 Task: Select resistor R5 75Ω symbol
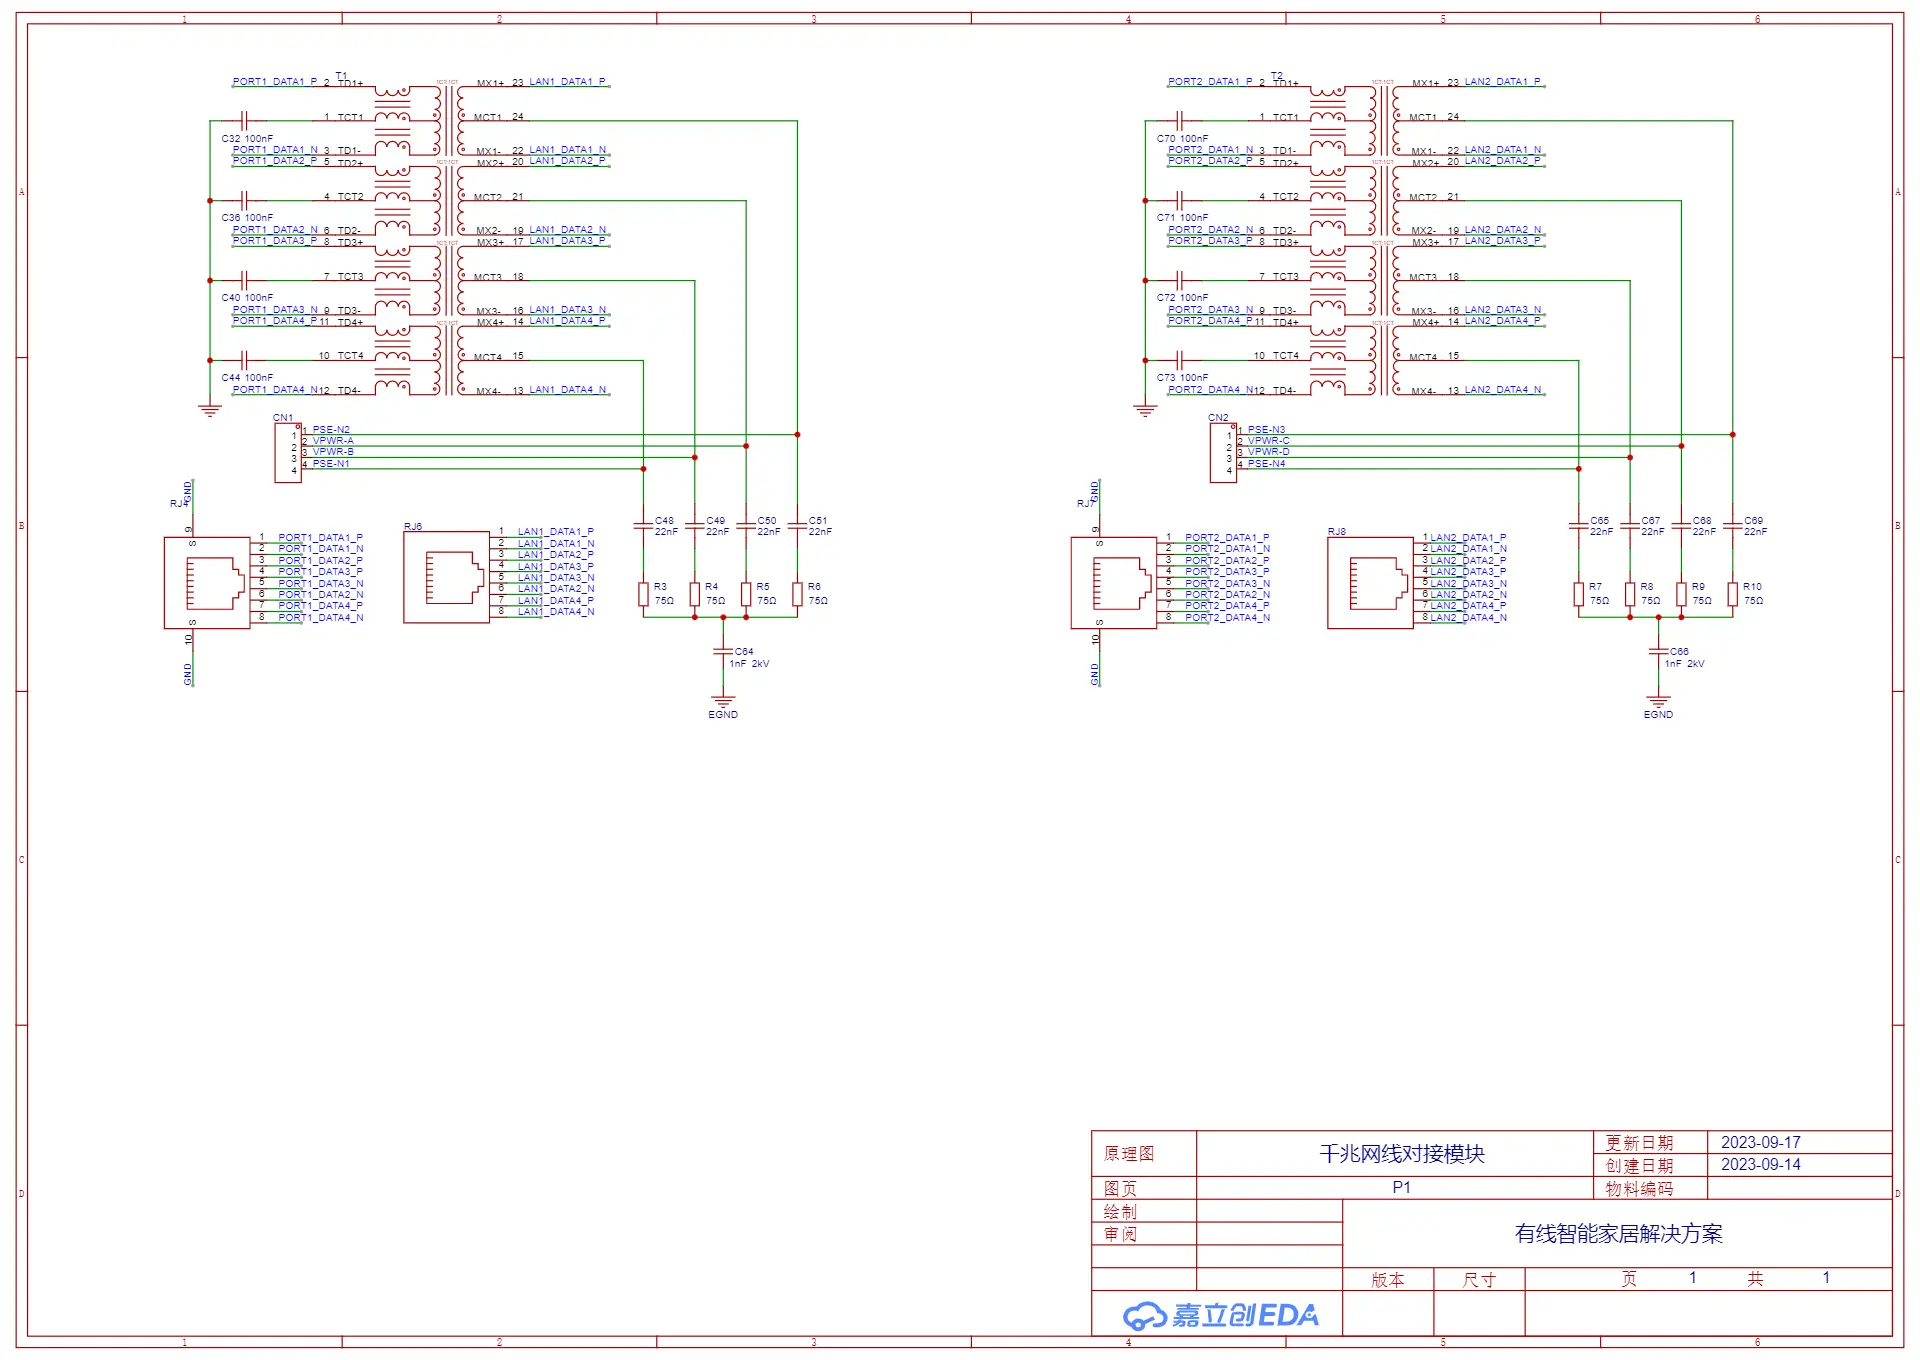(x=746, y=594)
